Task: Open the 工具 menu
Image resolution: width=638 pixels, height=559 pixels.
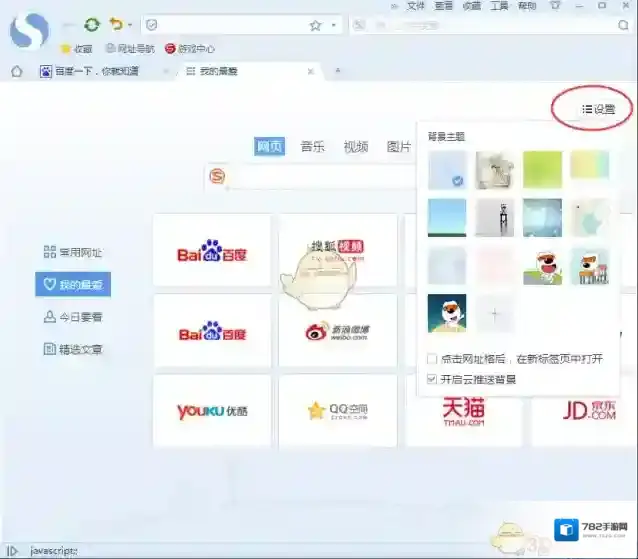Action: coord(499,6)
